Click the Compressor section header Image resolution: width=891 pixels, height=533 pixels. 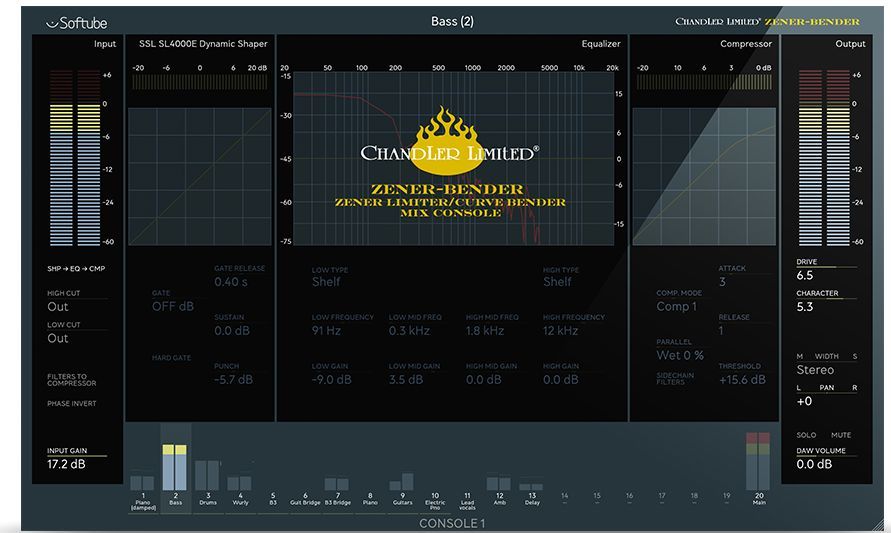(x=746, y=44)
